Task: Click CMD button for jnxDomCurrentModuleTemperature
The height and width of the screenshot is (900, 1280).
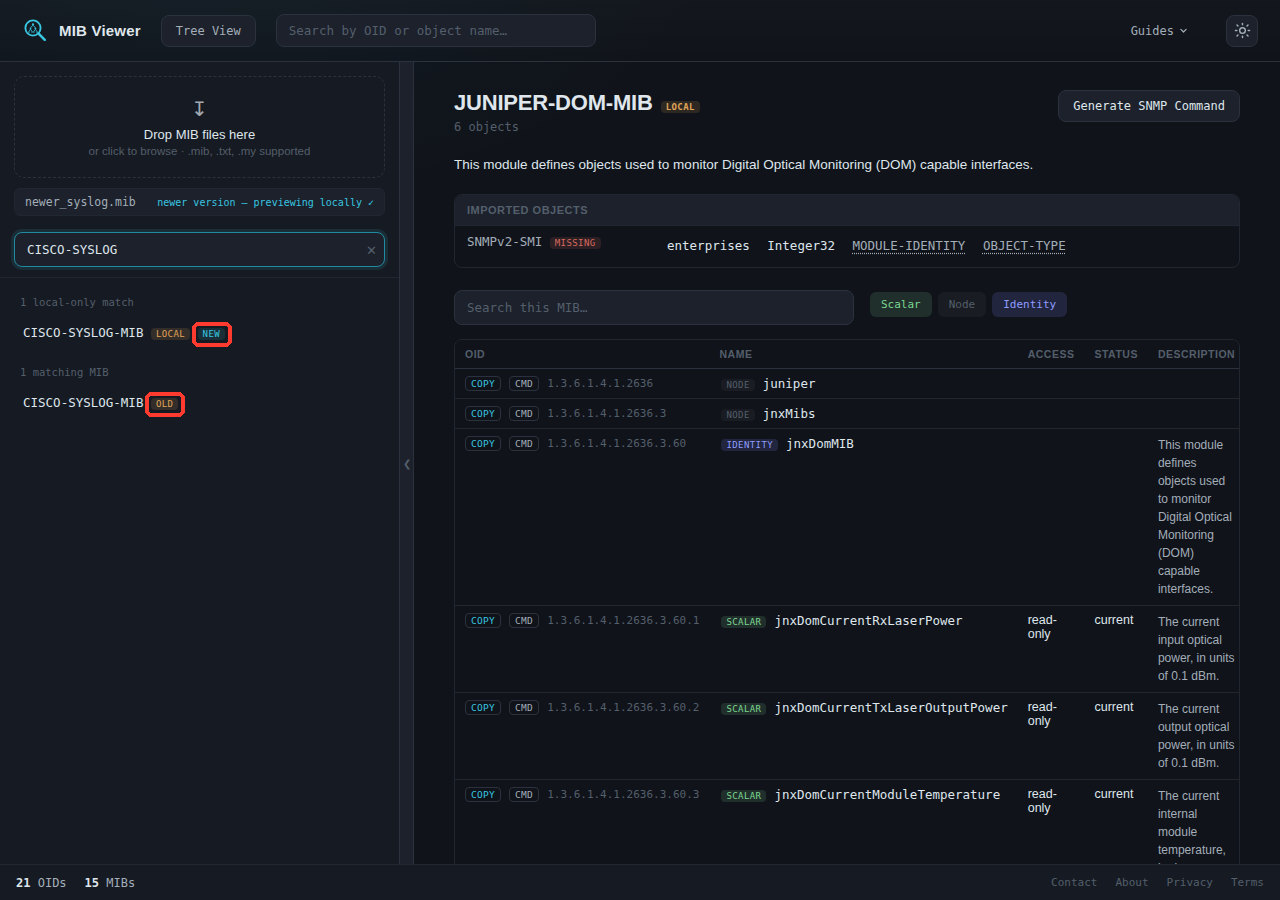Action: tap(524, 794)
